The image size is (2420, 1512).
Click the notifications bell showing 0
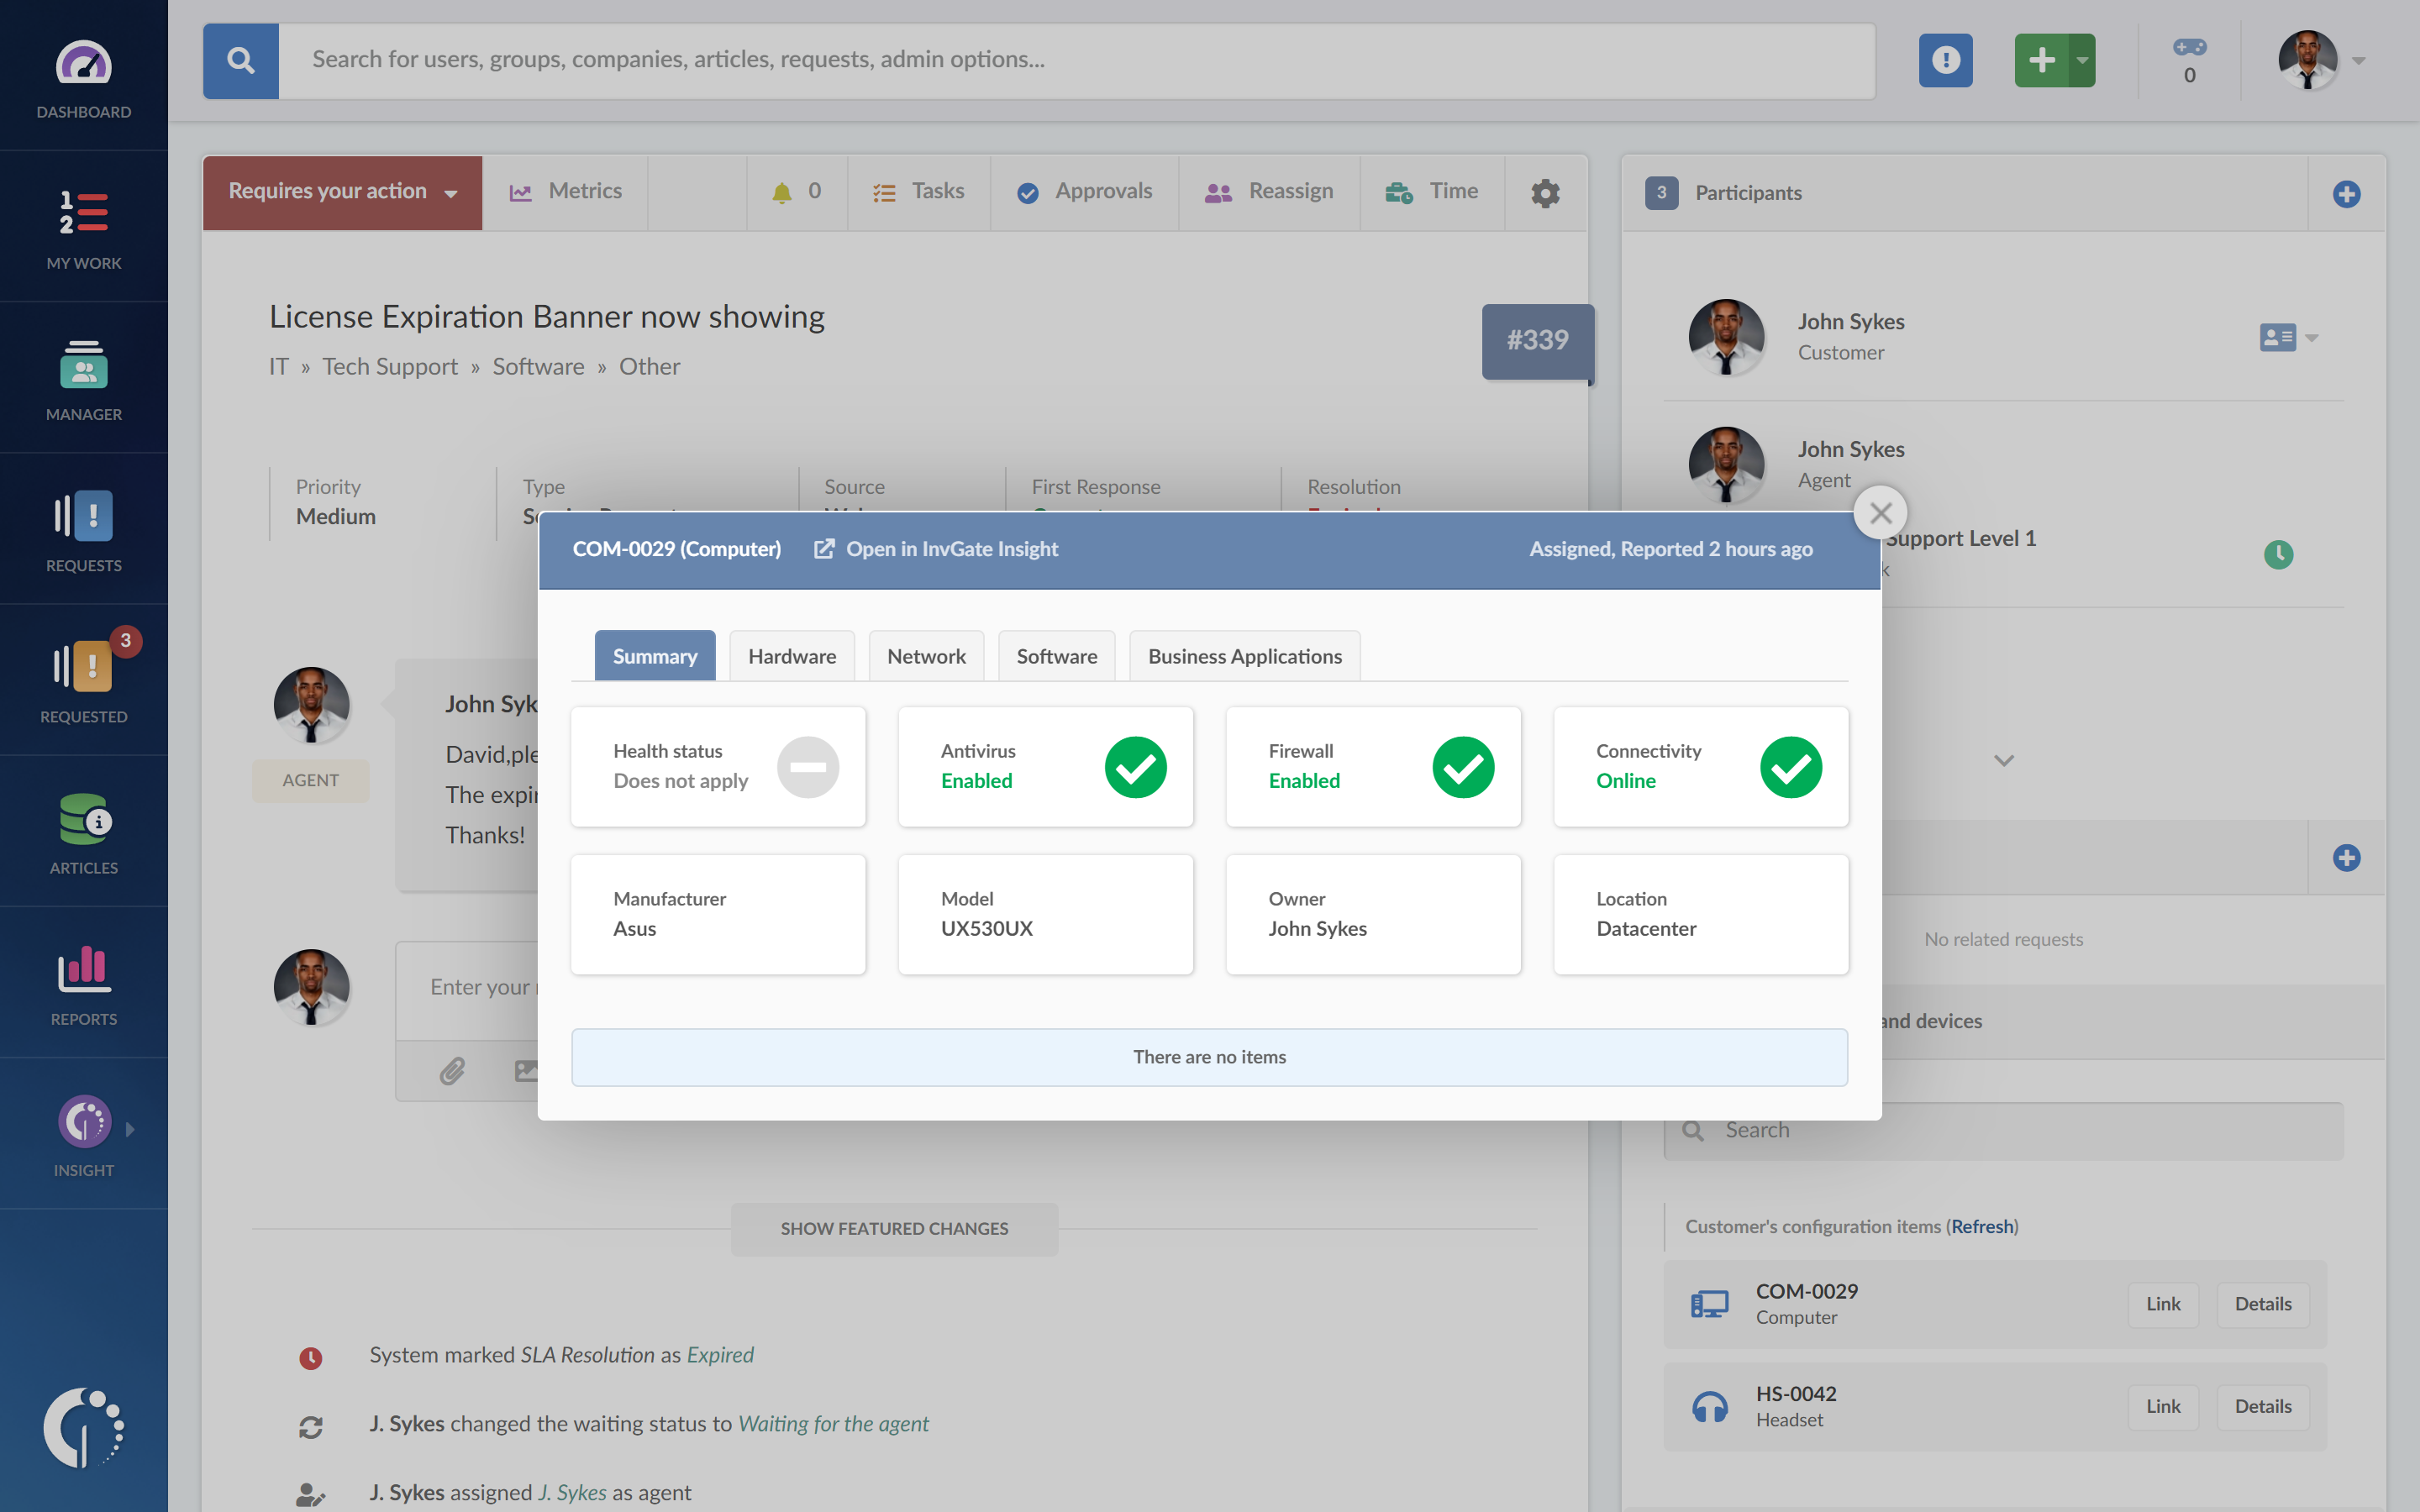click(x=795, y=191)
